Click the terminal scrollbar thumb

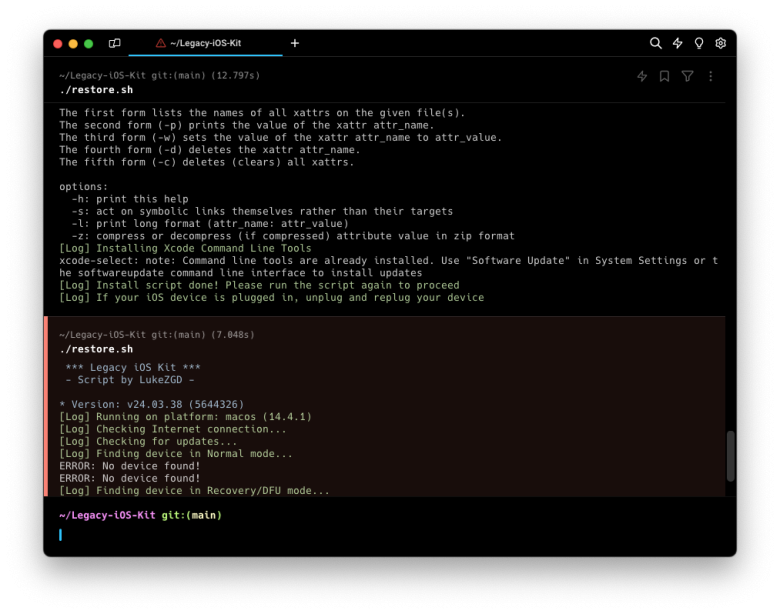point(730,456)
